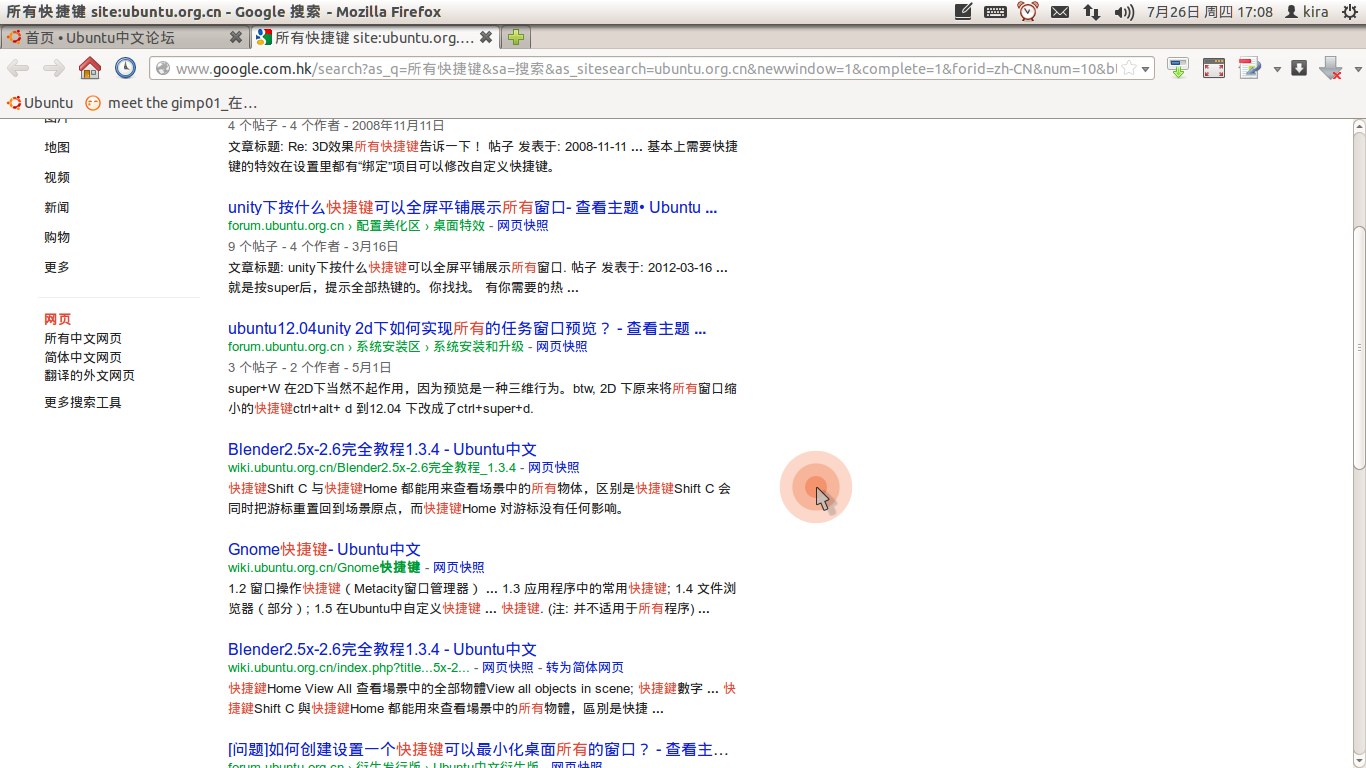Open the green download-arrow toolbar icon
The height and width of the screenshot is (768, 1366).
1178,68
